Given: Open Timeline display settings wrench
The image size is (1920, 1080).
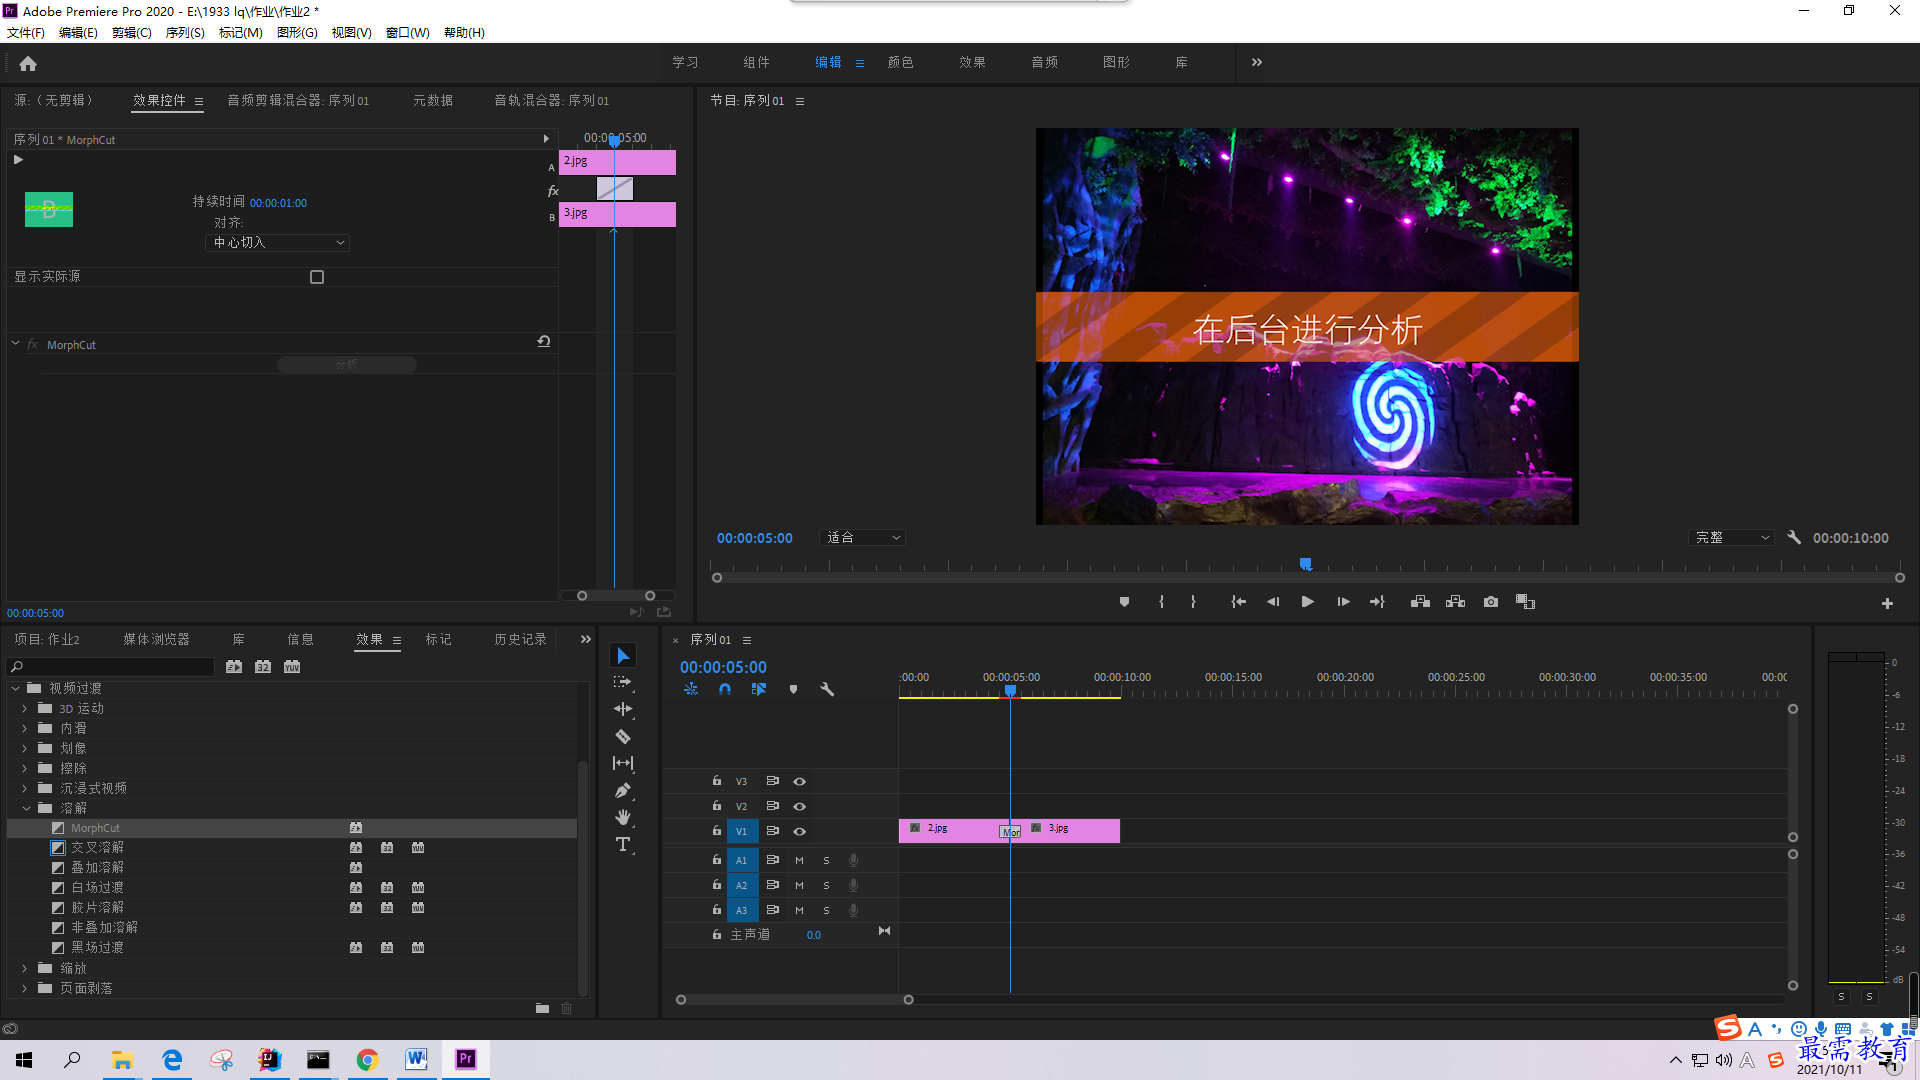Looking at the screenshot, I should coord(827,689).
